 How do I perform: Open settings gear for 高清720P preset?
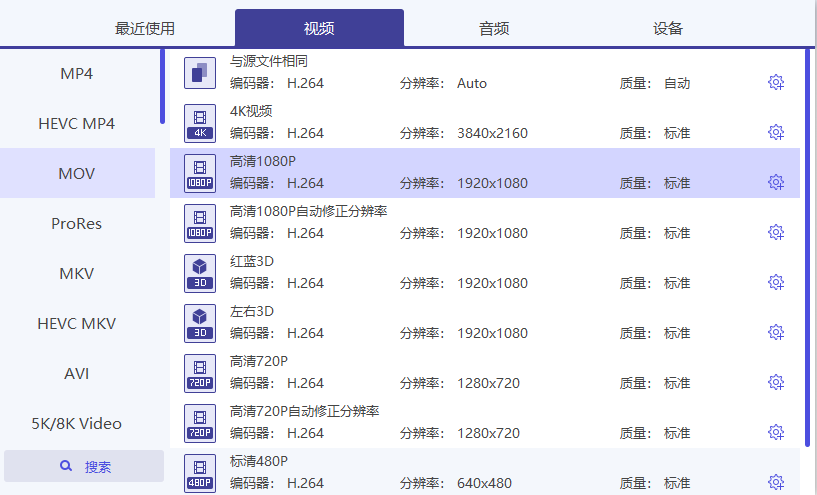click(776, 382)
